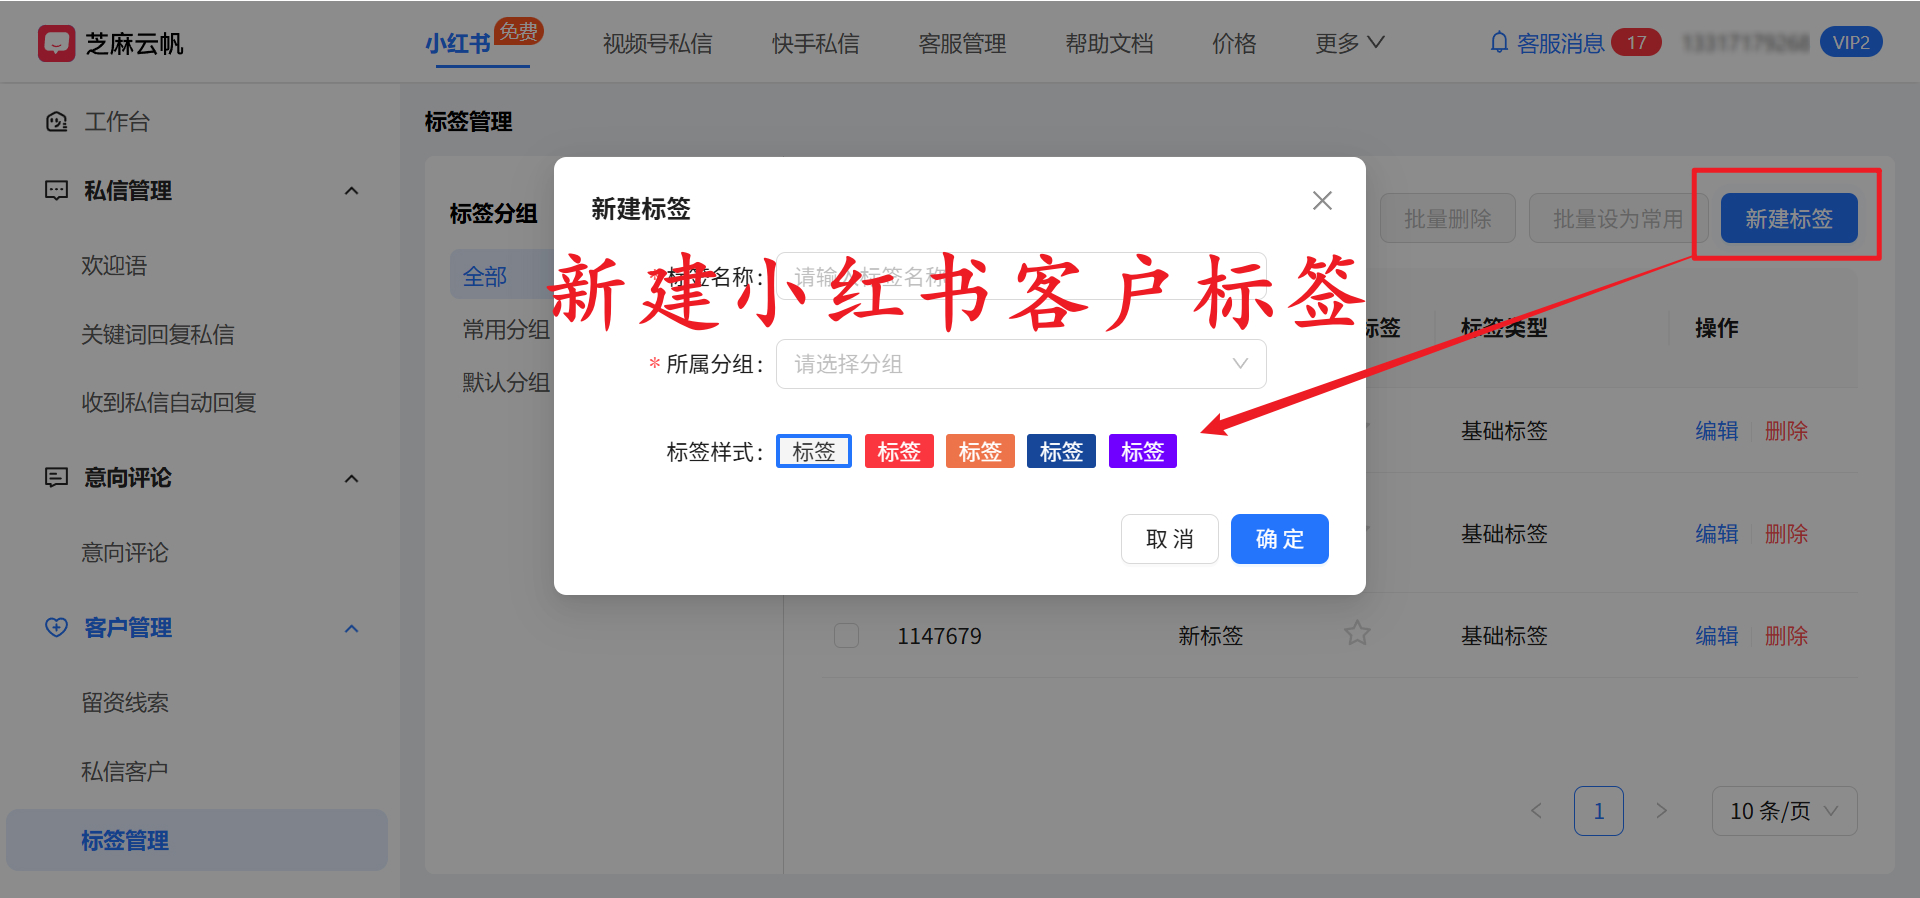Select the 常用分组 tag group

pos(506,330)
